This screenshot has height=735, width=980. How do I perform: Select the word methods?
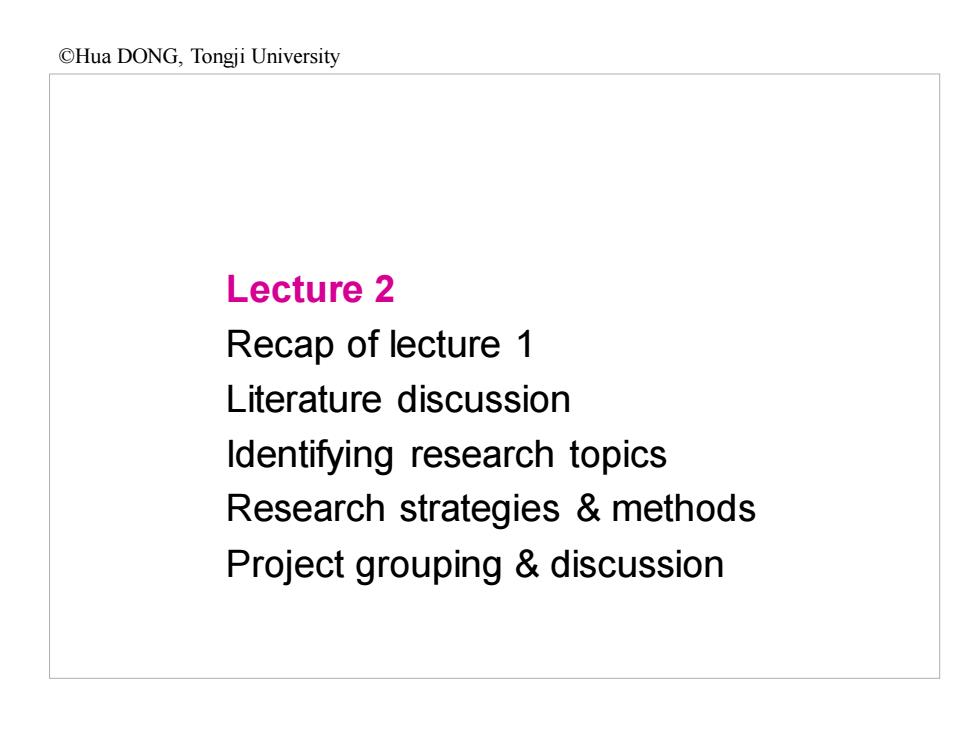coord(684,509)
